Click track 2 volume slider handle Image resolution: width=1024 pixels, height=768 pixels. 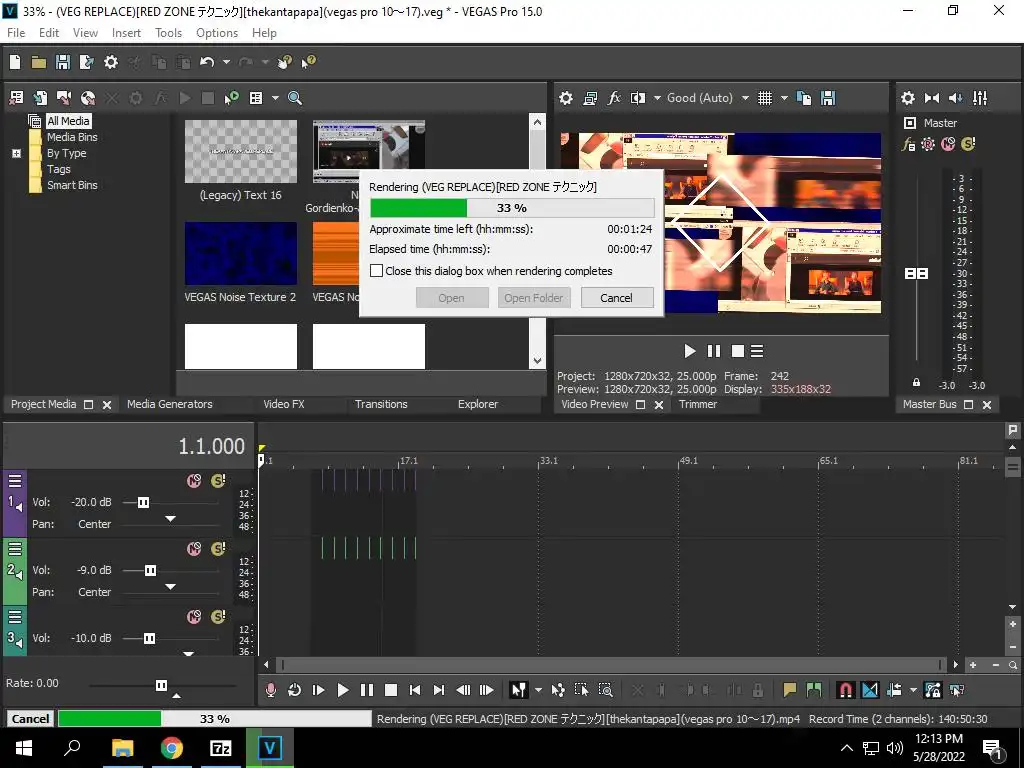point(150,570)
